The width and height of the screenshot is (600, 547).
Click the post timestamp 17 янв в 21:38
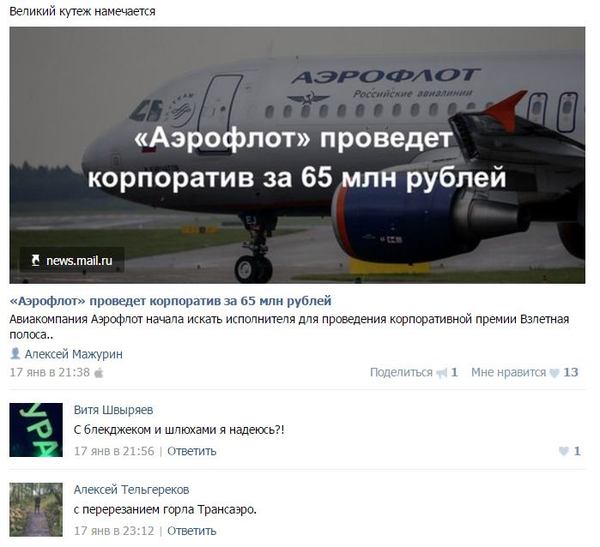50,372
